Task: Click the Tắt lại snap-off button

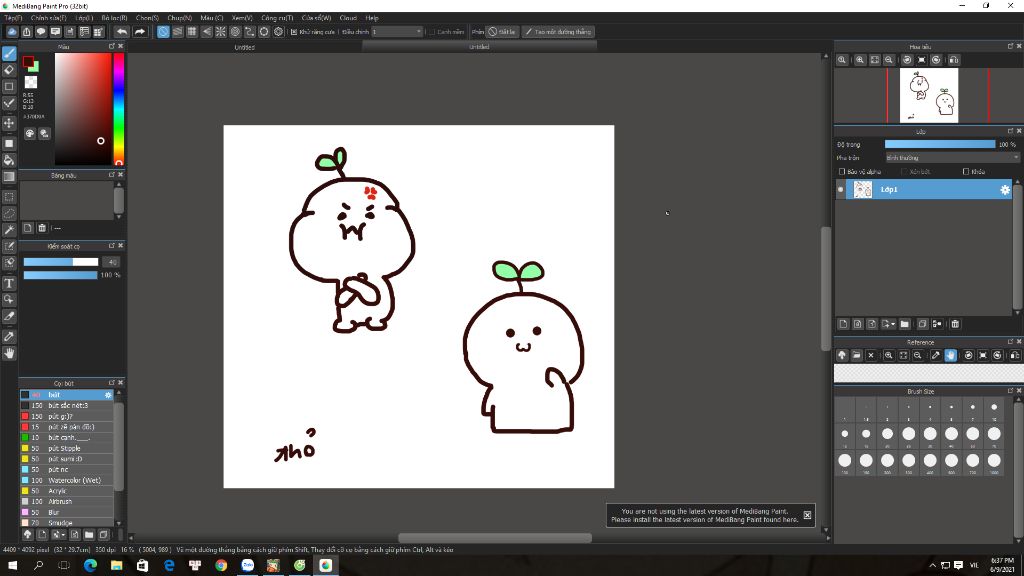Action: pos(502,31)
